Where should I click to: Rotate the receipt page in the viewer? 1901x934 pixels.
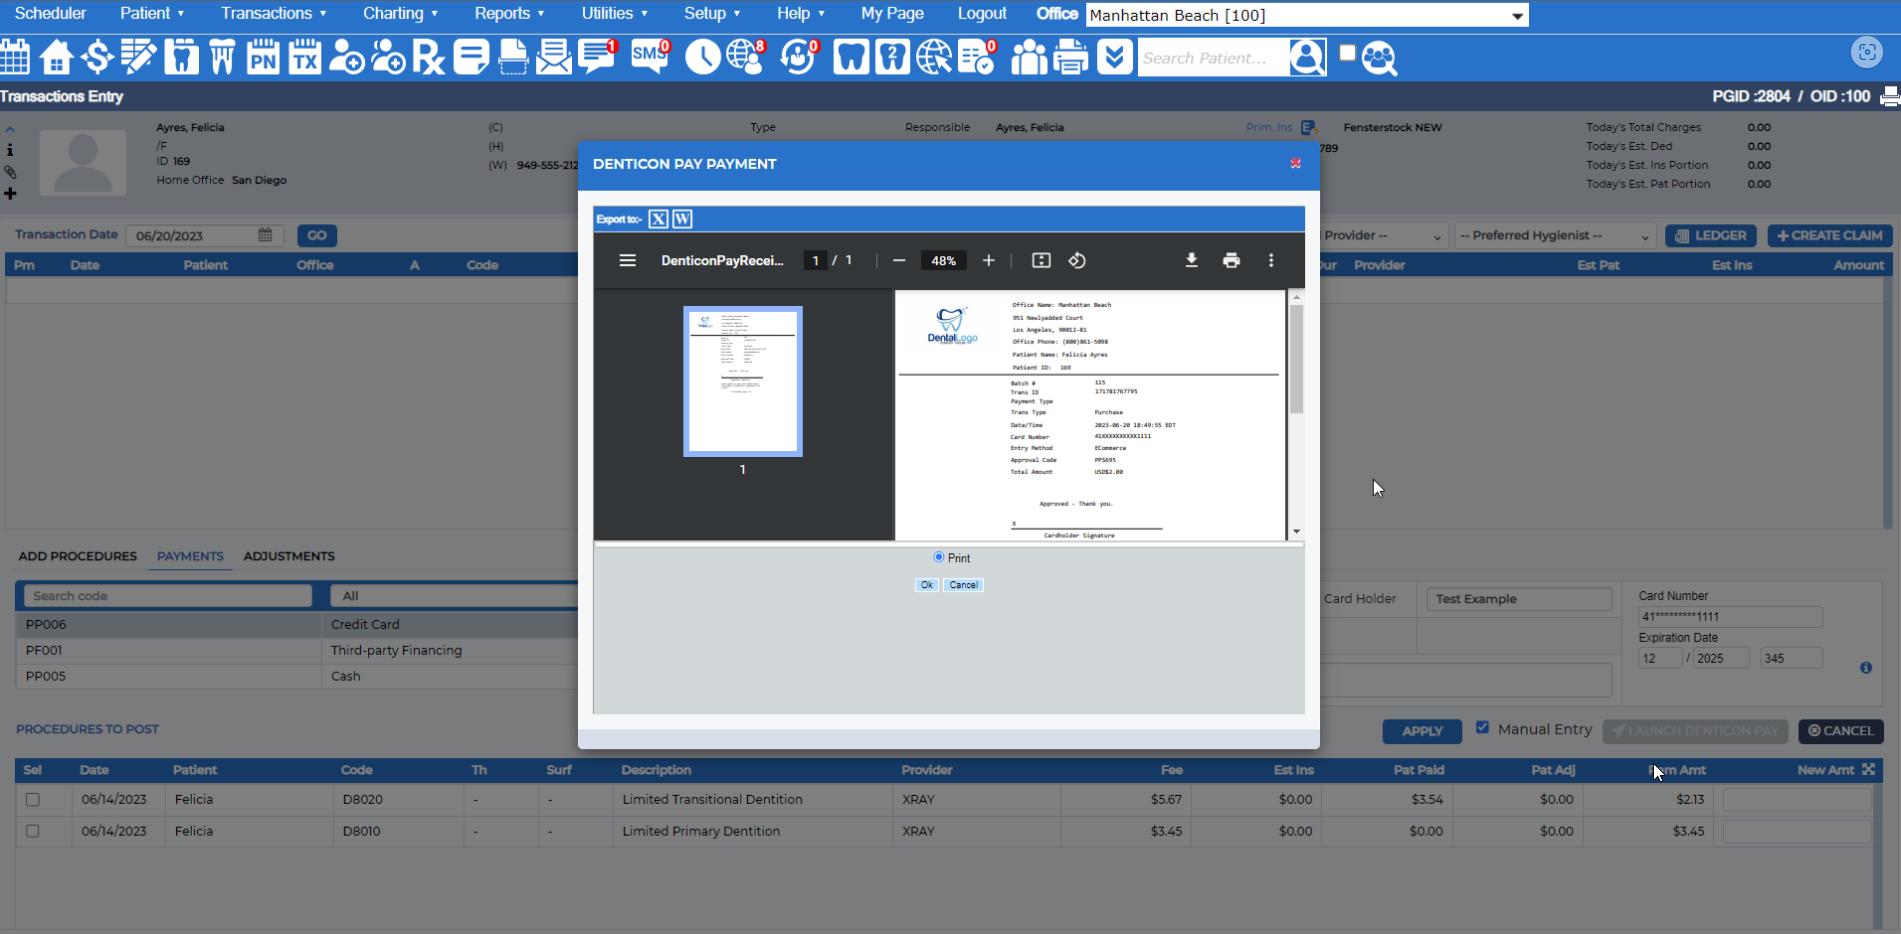point(1078,260)
